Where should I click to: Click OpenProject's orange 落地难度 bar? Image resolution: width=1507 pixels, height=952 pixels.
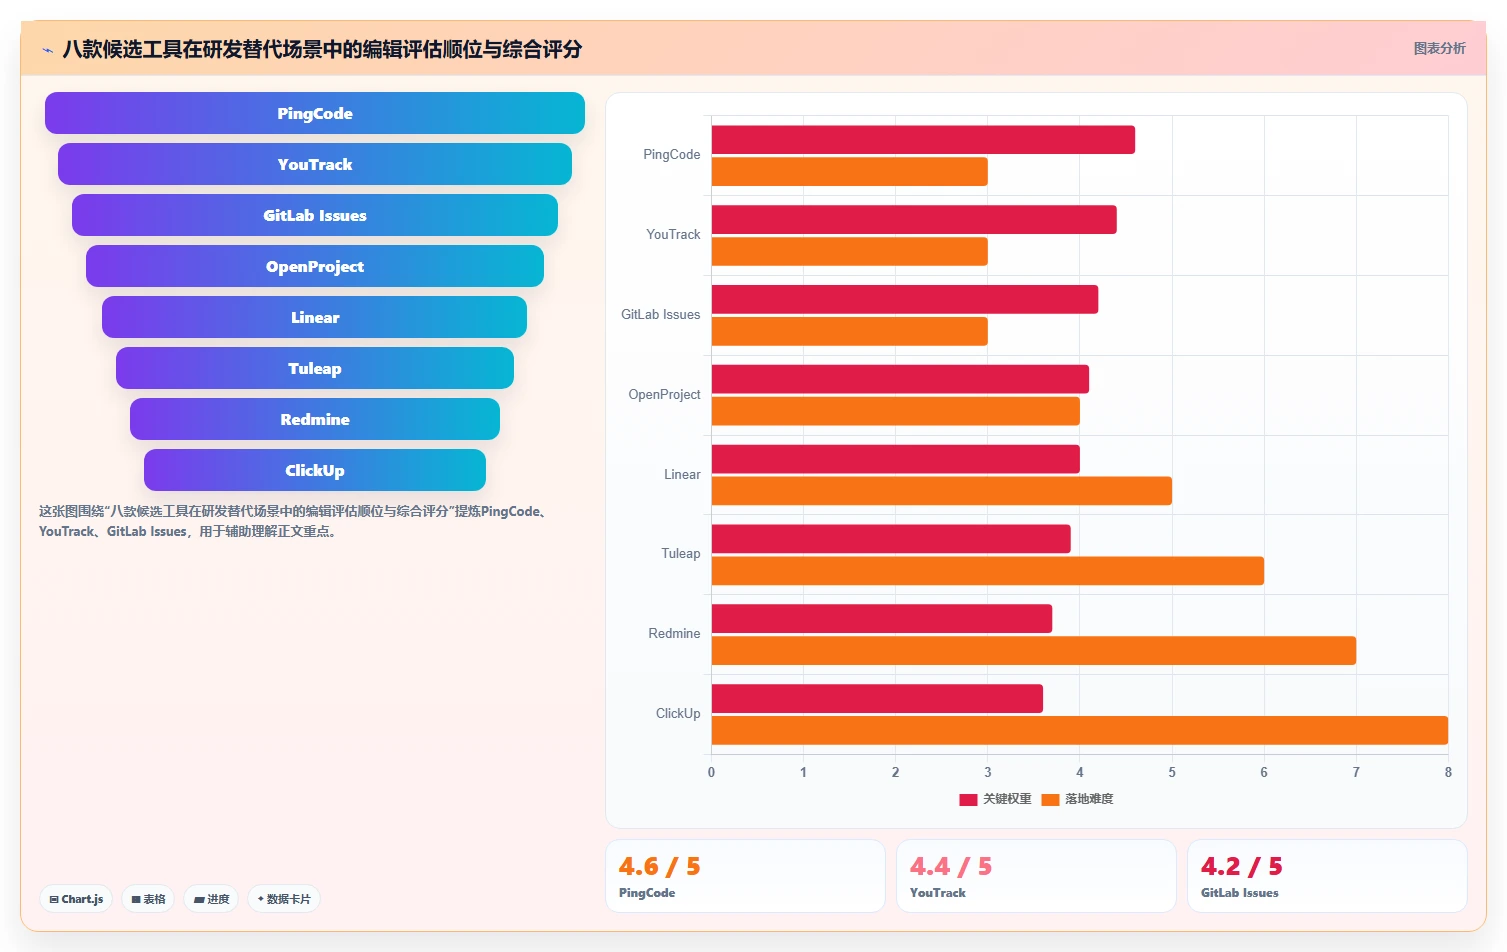tap(896, 411)
